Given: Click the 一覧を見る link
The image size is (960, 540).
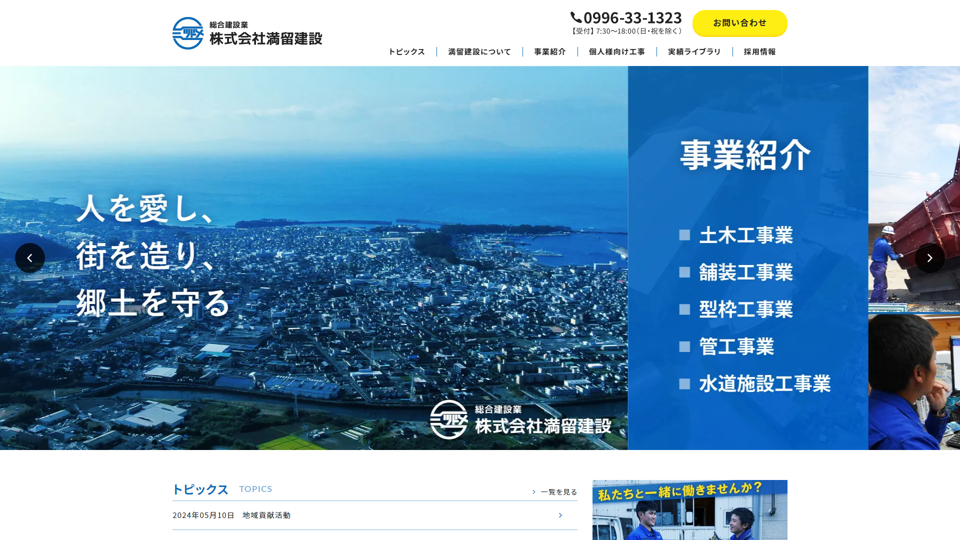Looking at the screenshot, I should click(559, 492).
